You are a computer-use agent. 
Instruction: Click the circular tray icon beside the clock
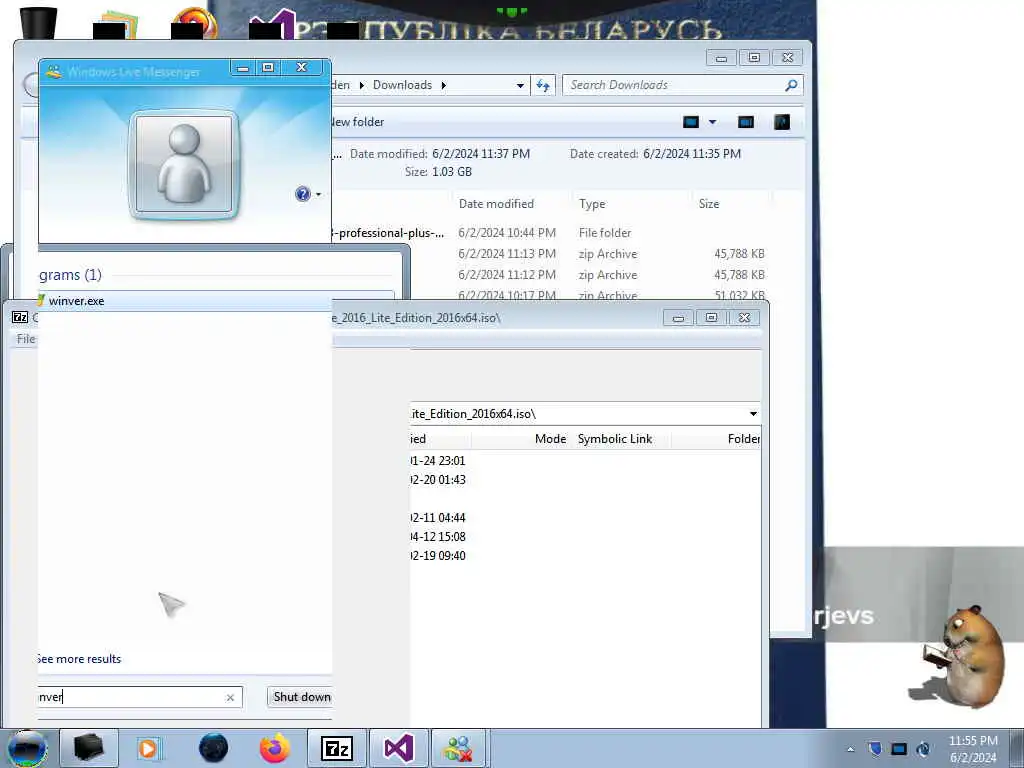point(923,749)
